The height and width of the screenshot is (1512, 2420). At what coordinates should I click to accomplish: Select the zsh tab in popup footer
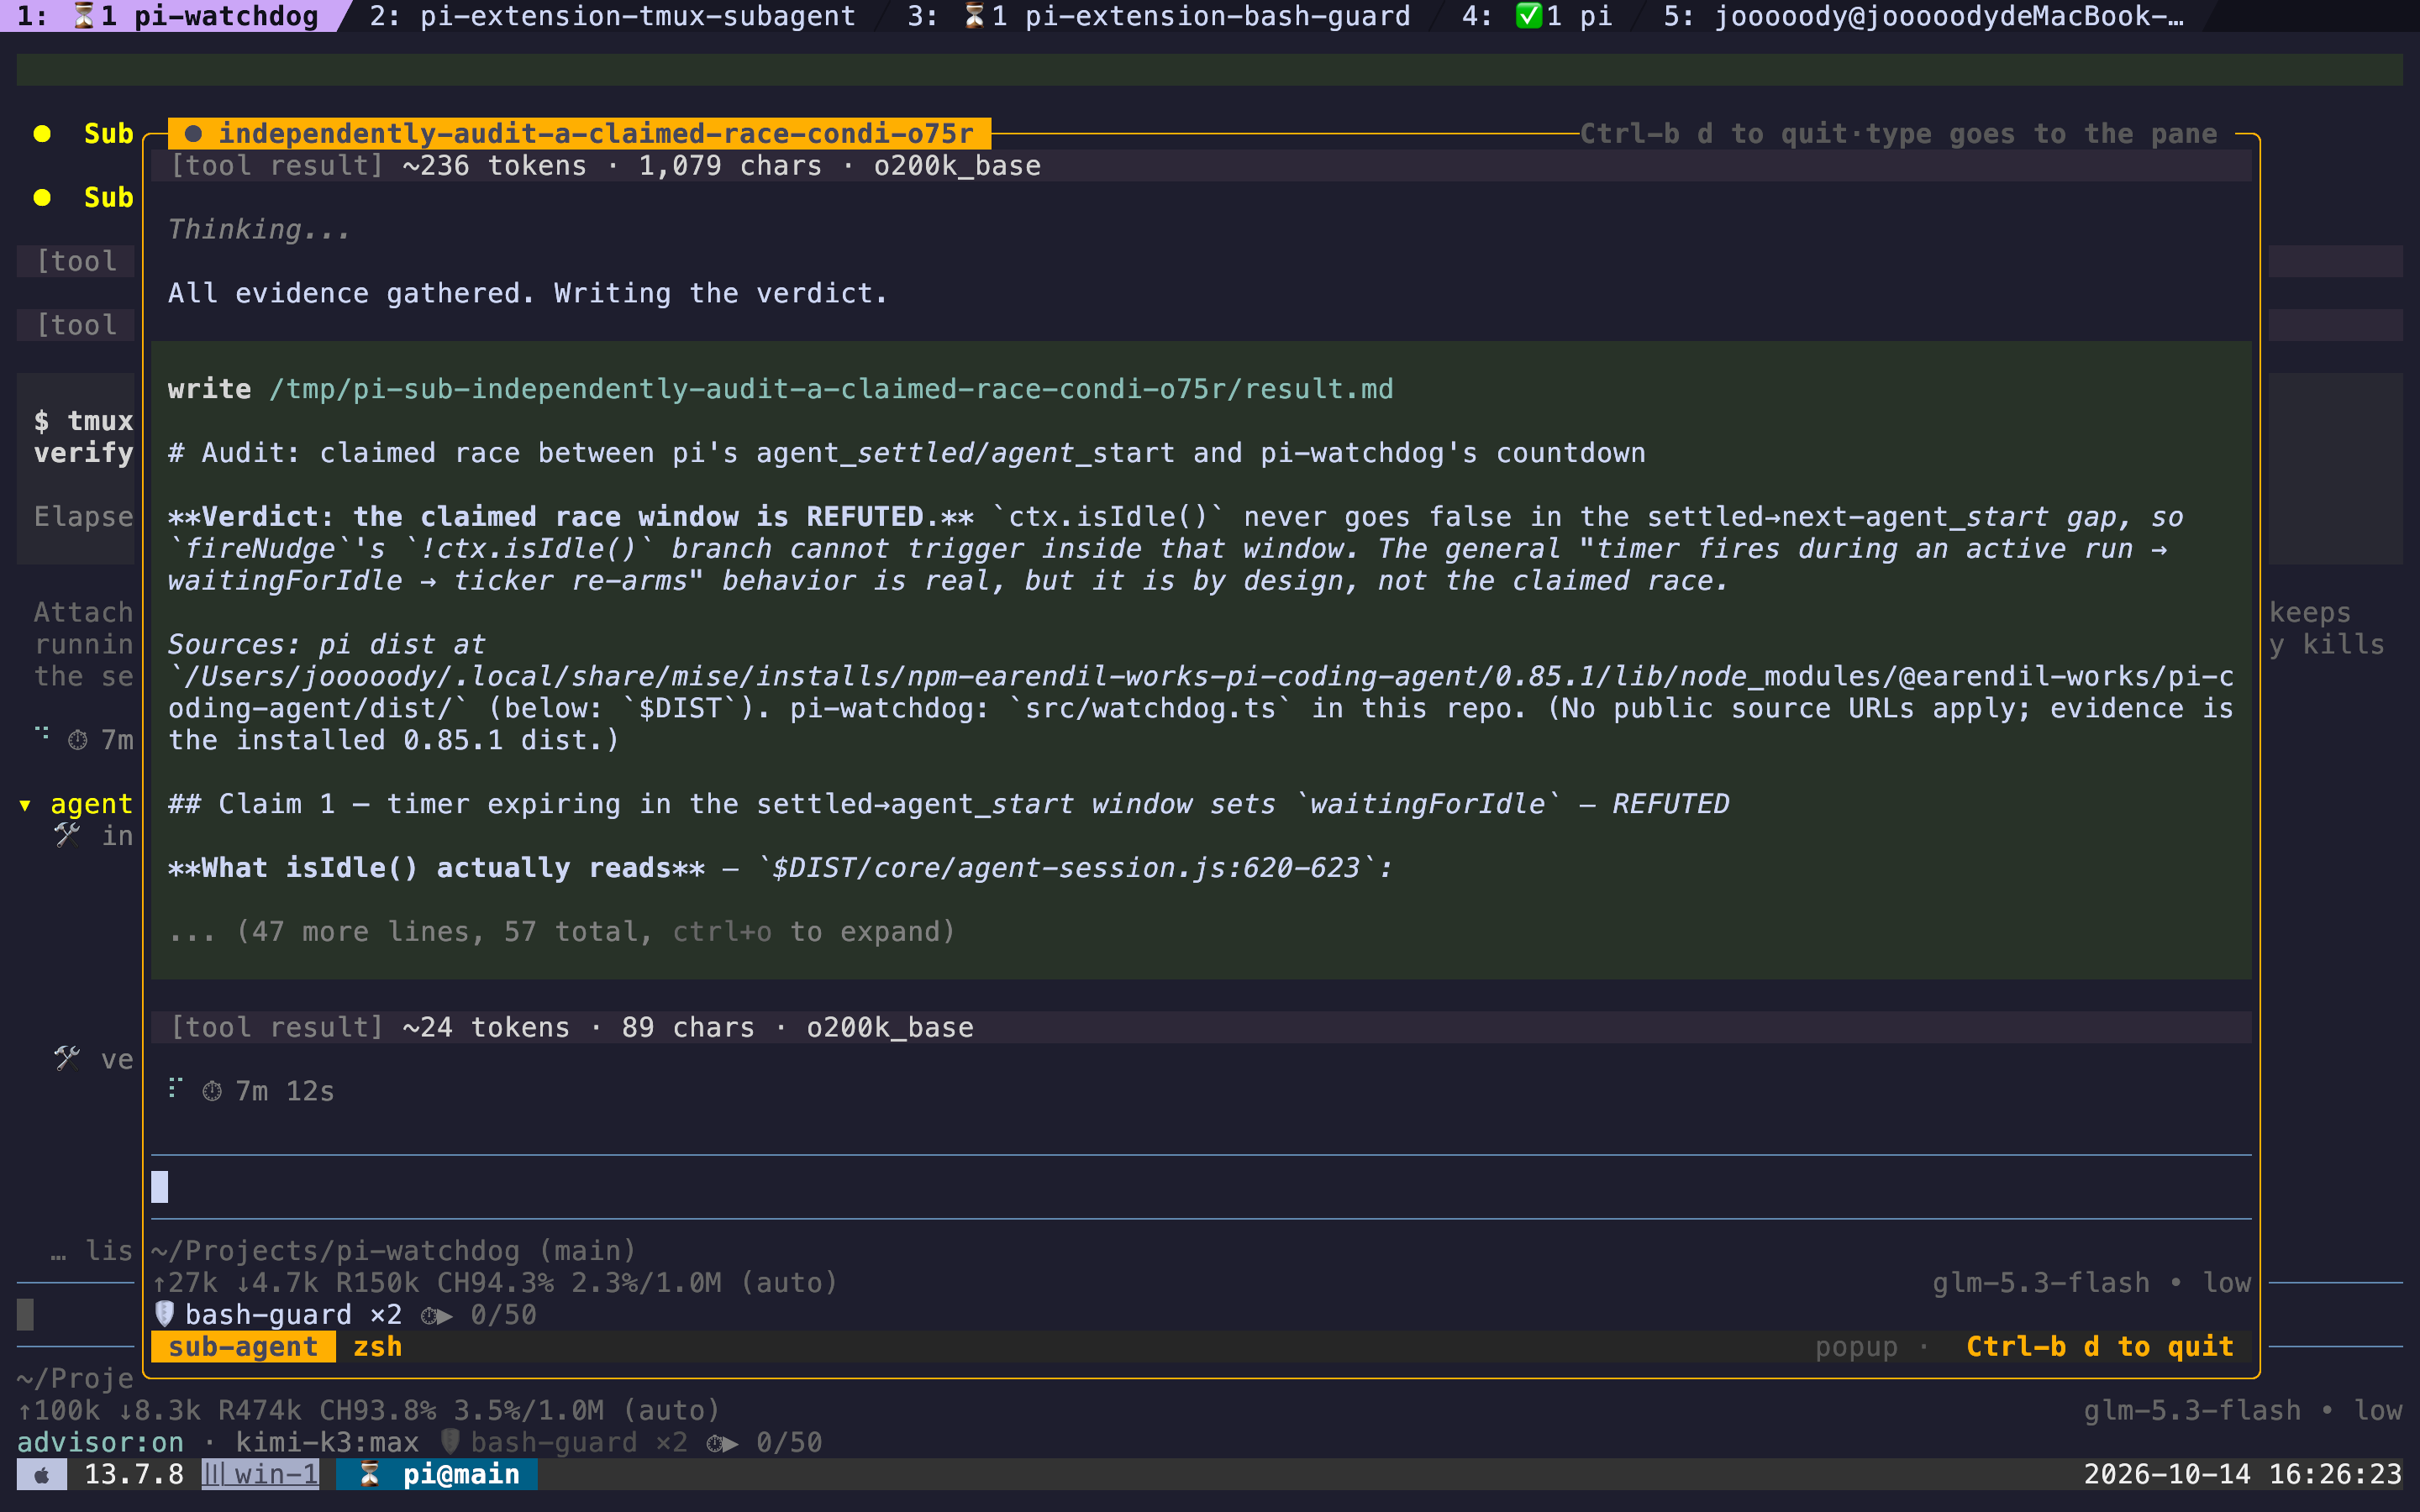coord(377,1347)
